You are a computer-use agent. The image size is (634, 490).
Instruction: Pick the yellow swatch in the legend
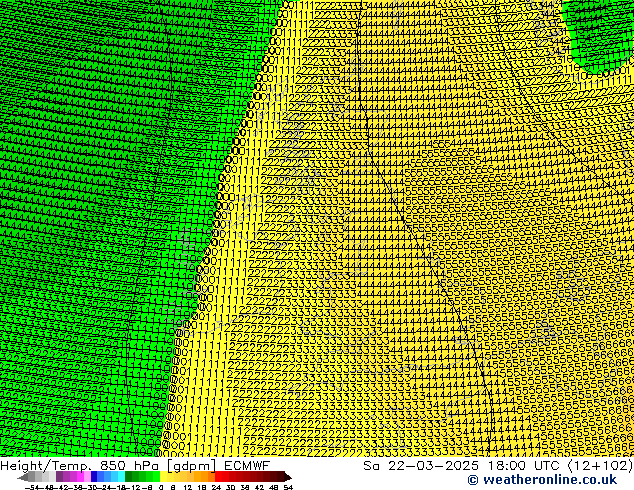click(171, 476)
